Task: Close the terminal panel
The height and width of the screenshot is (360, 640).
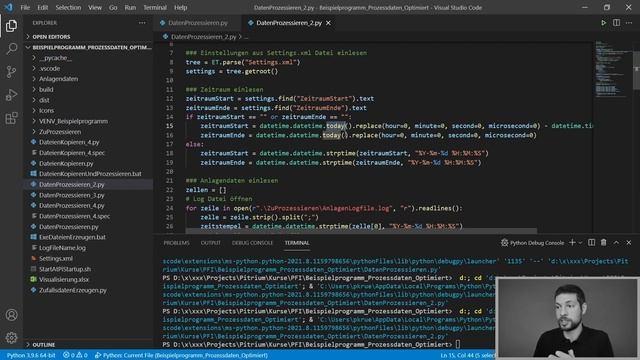Action: point(629,242)
